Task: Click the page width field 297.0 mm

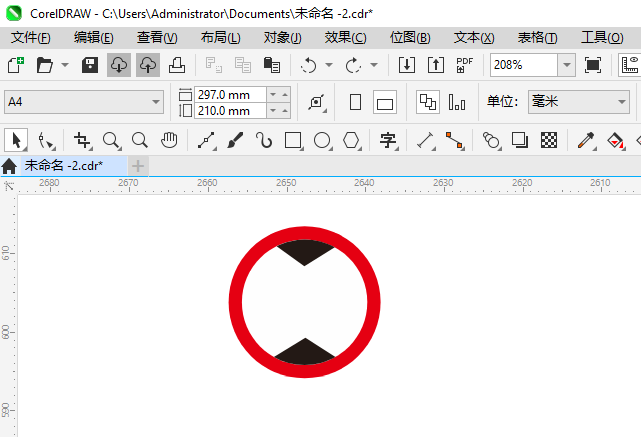Action: point(231,95)
